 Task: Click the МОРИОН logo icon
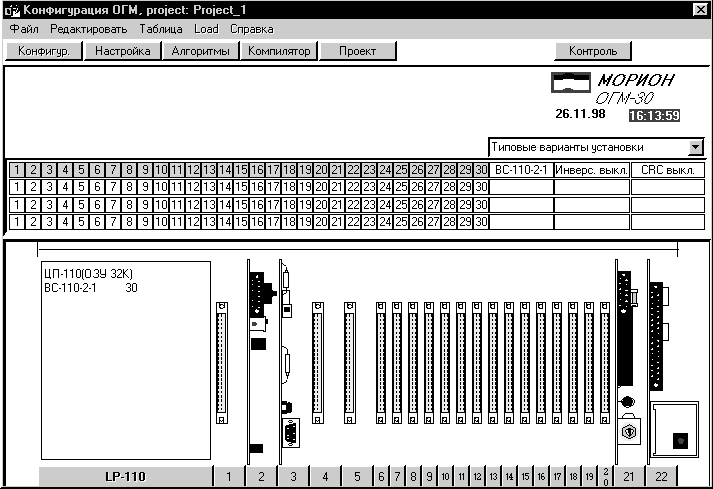pyautogui.click(x=571, y=82)
